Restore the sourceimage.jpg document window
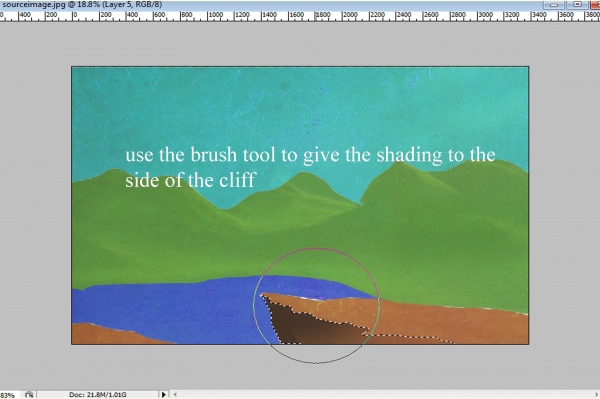 (x=577, y=5)
